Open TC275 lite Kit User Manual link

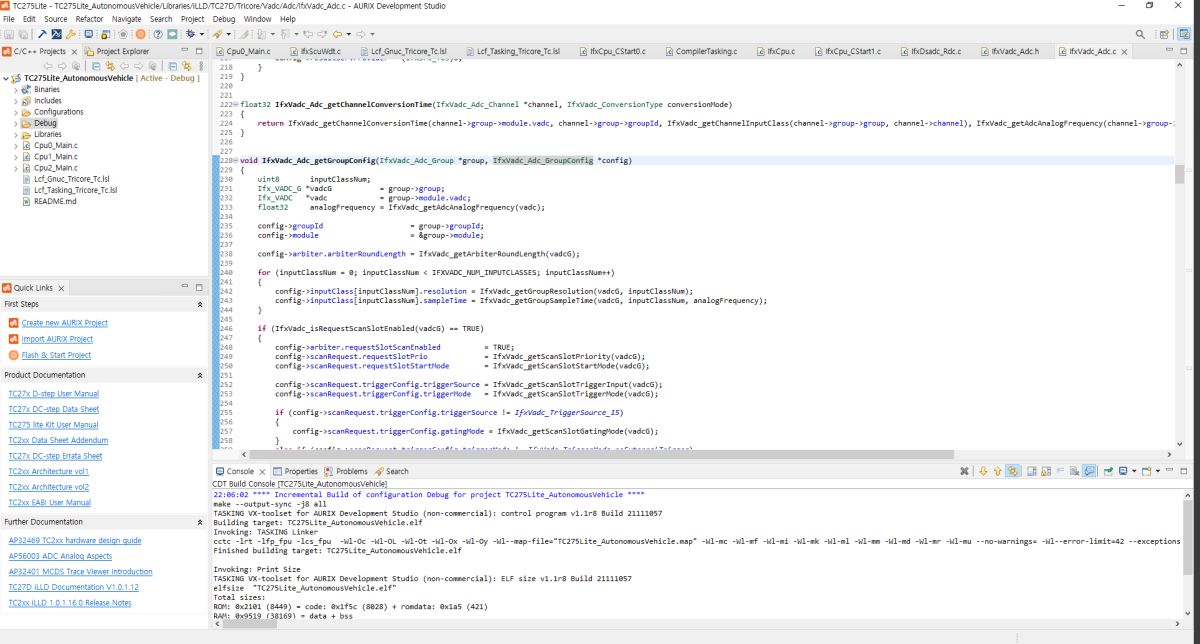53,425
